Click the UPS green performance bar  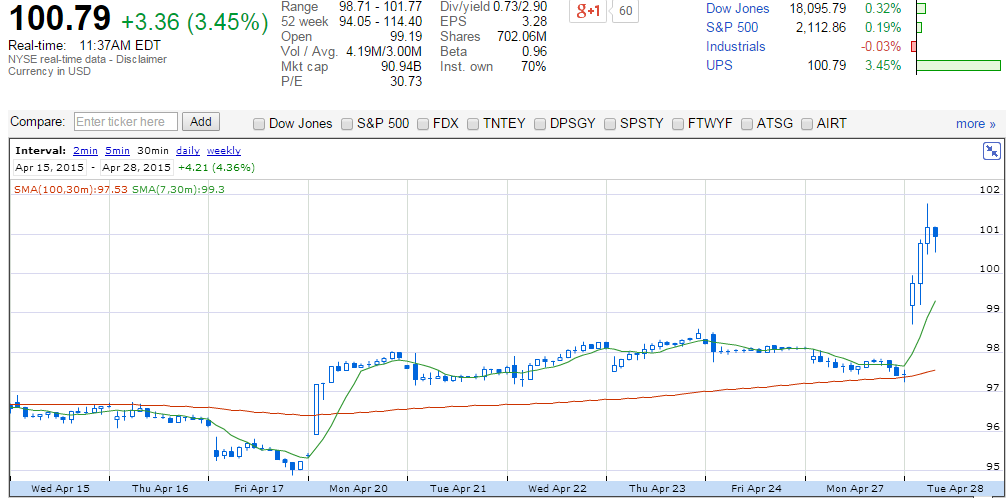[x=958, y=65]
